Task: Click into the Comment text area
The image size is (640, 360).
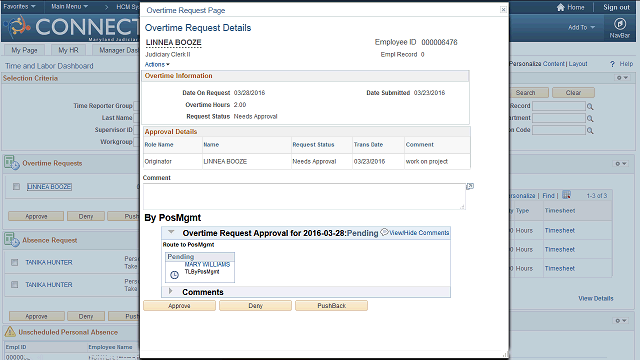Action: click(304, 196)
